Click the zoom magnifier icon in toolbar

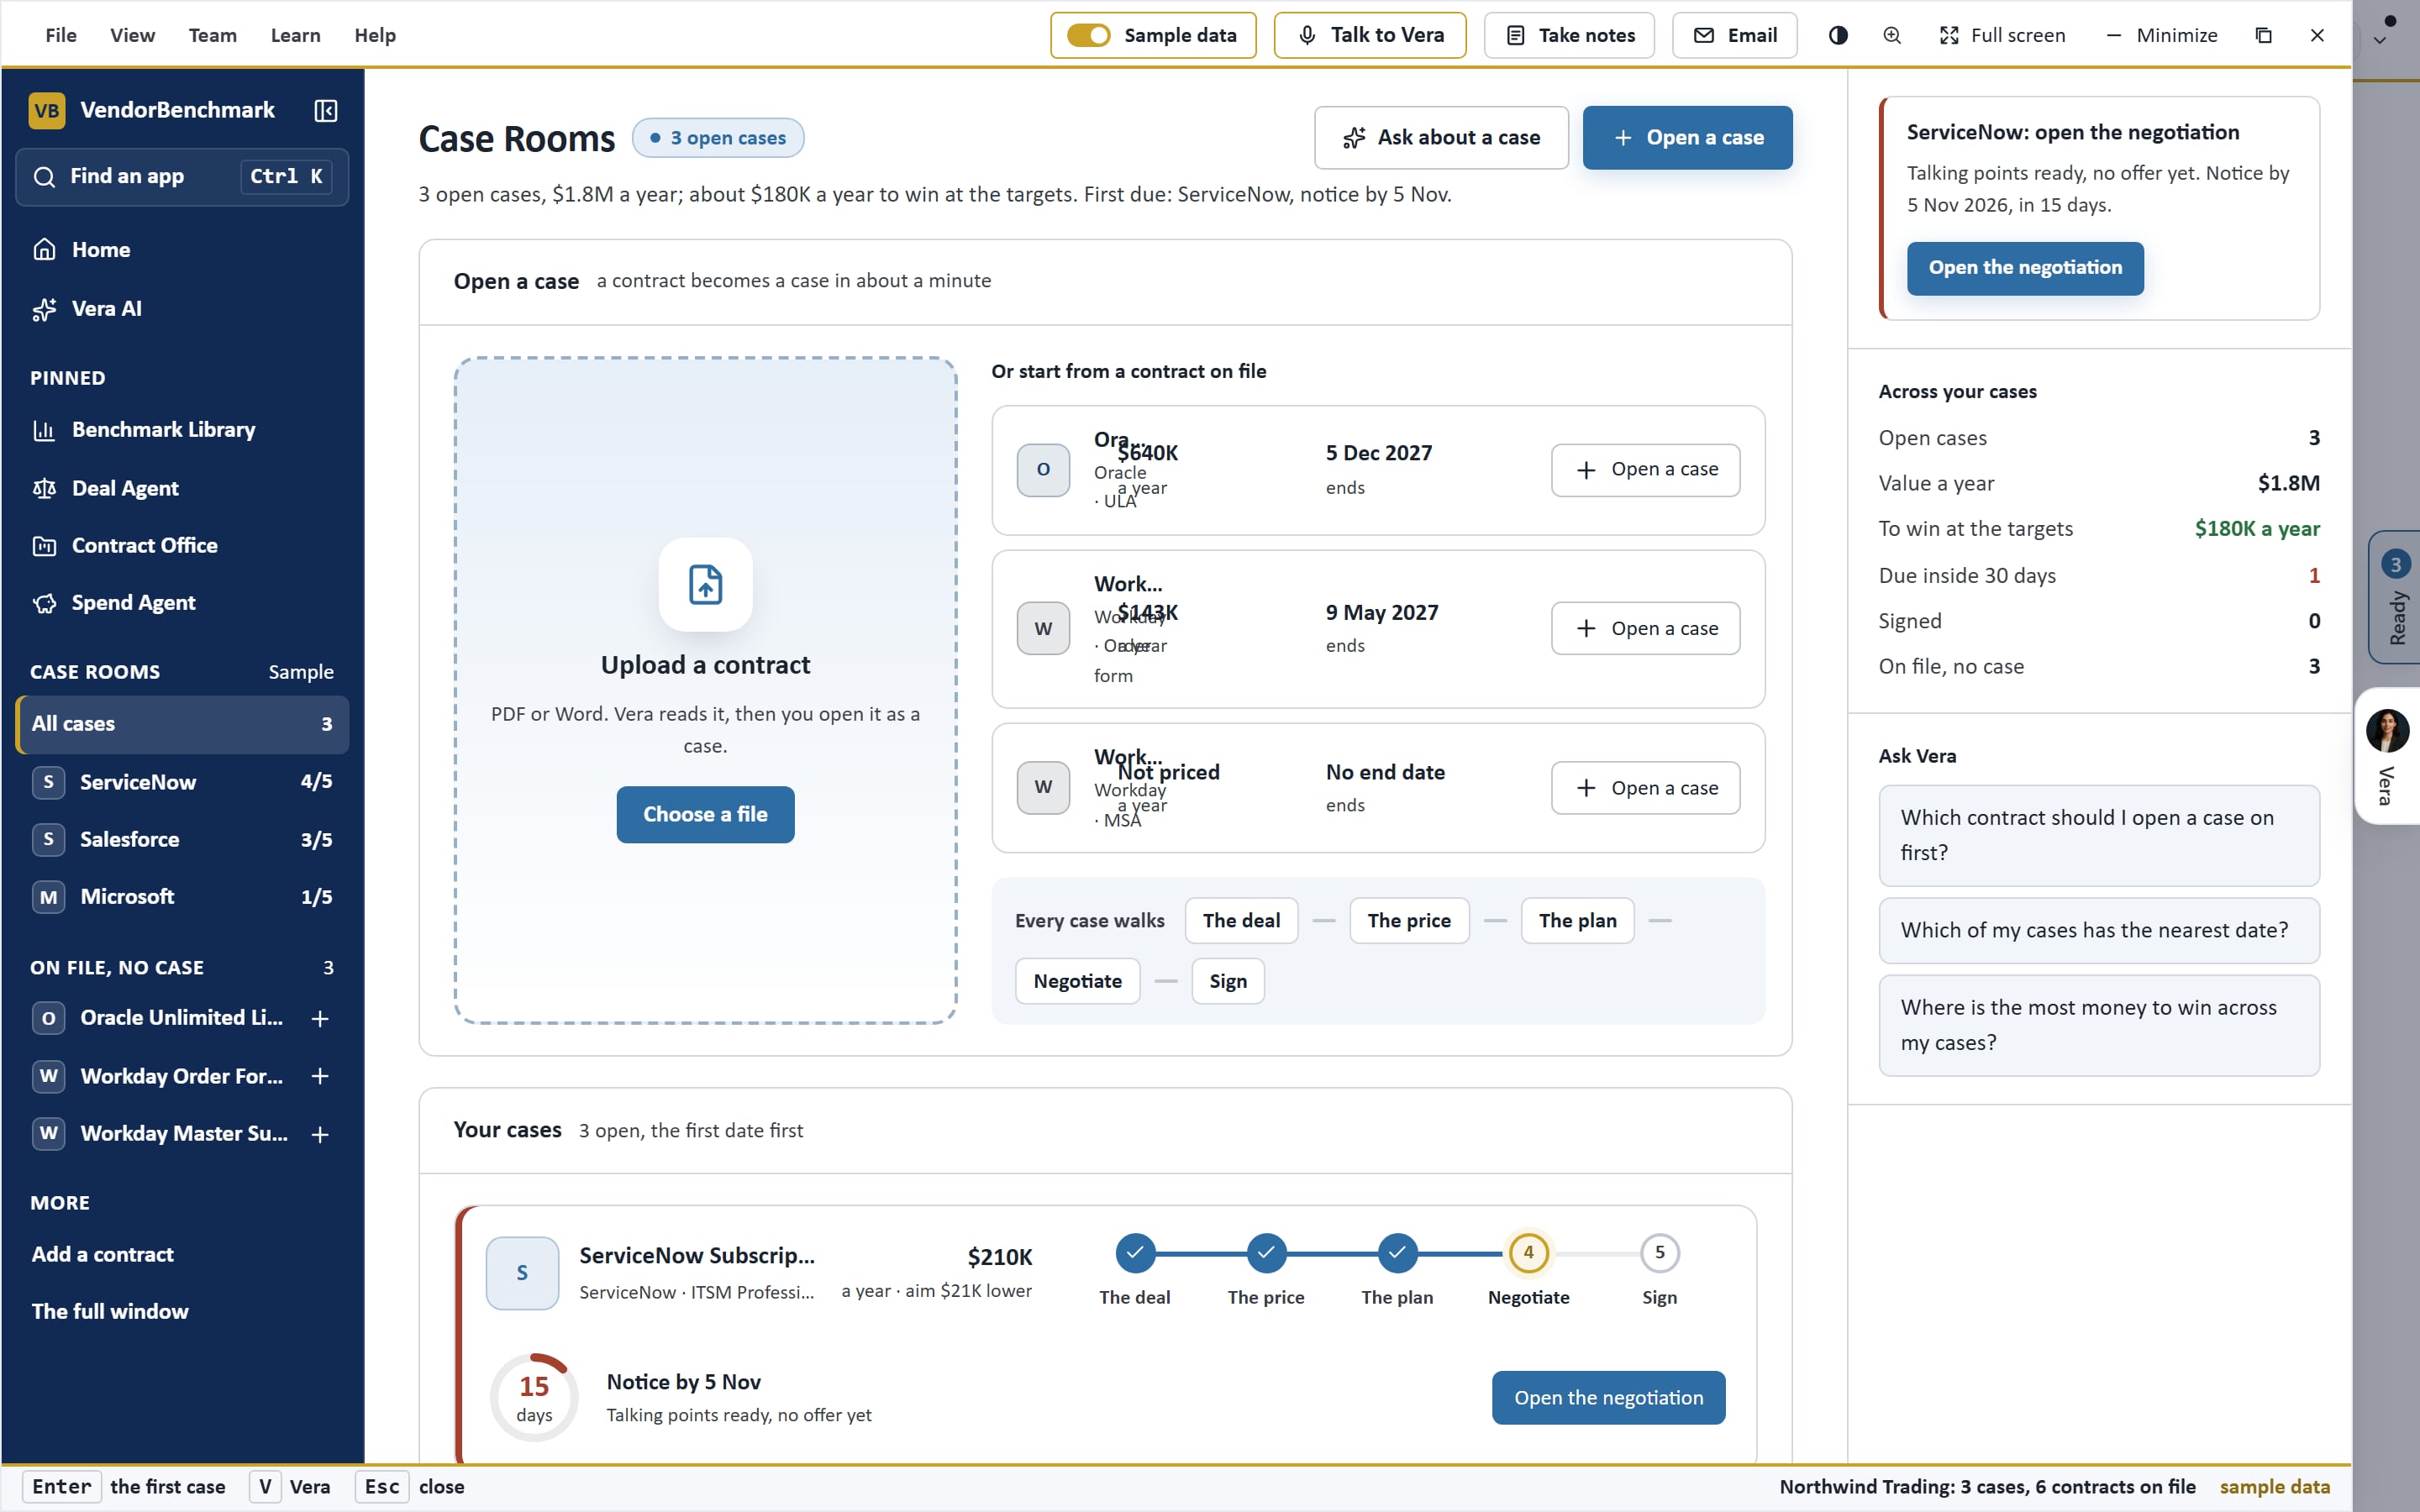point(1892,35)
